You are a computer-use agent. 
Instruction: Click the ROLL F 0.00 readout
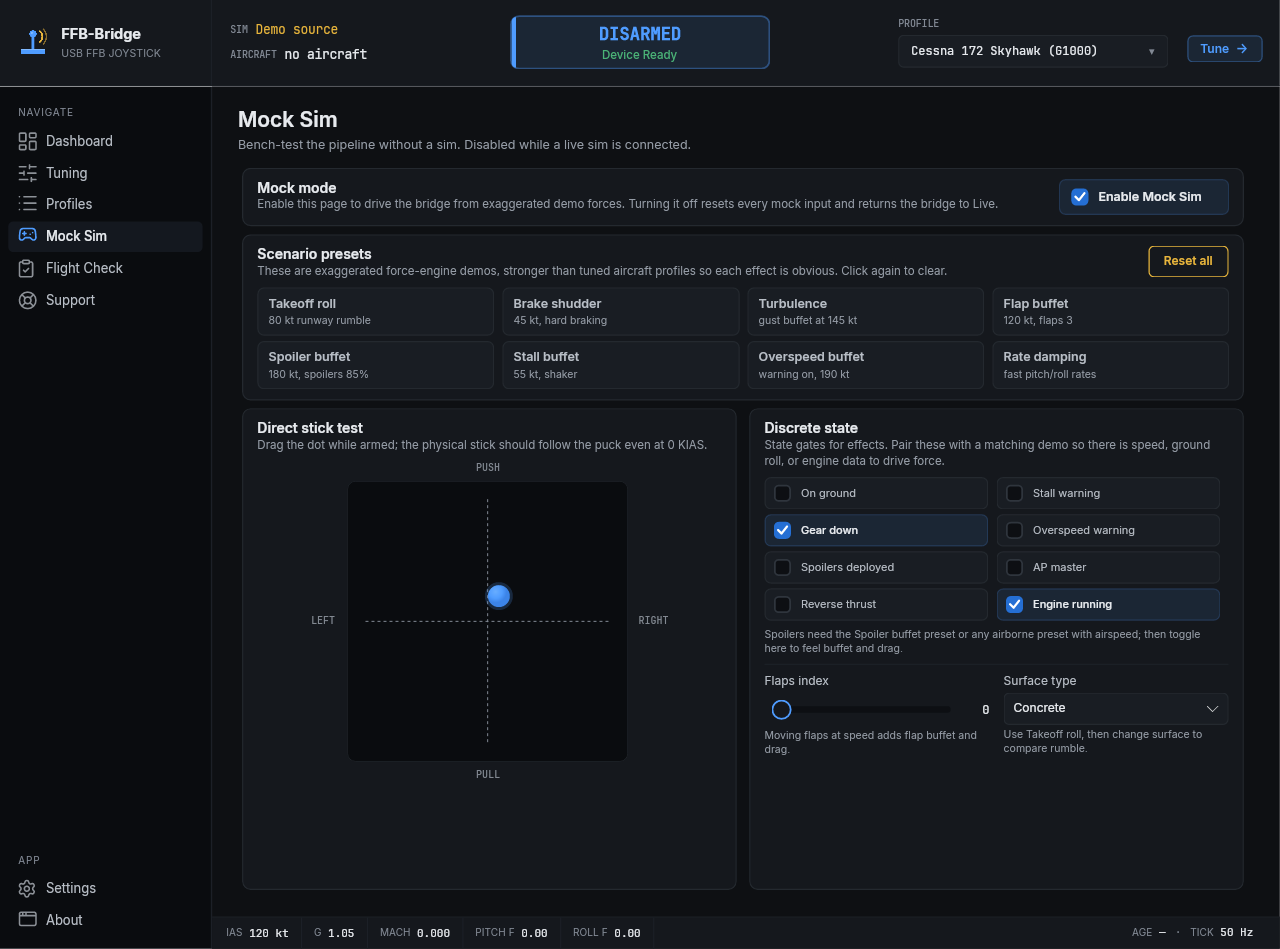point(607,933)
